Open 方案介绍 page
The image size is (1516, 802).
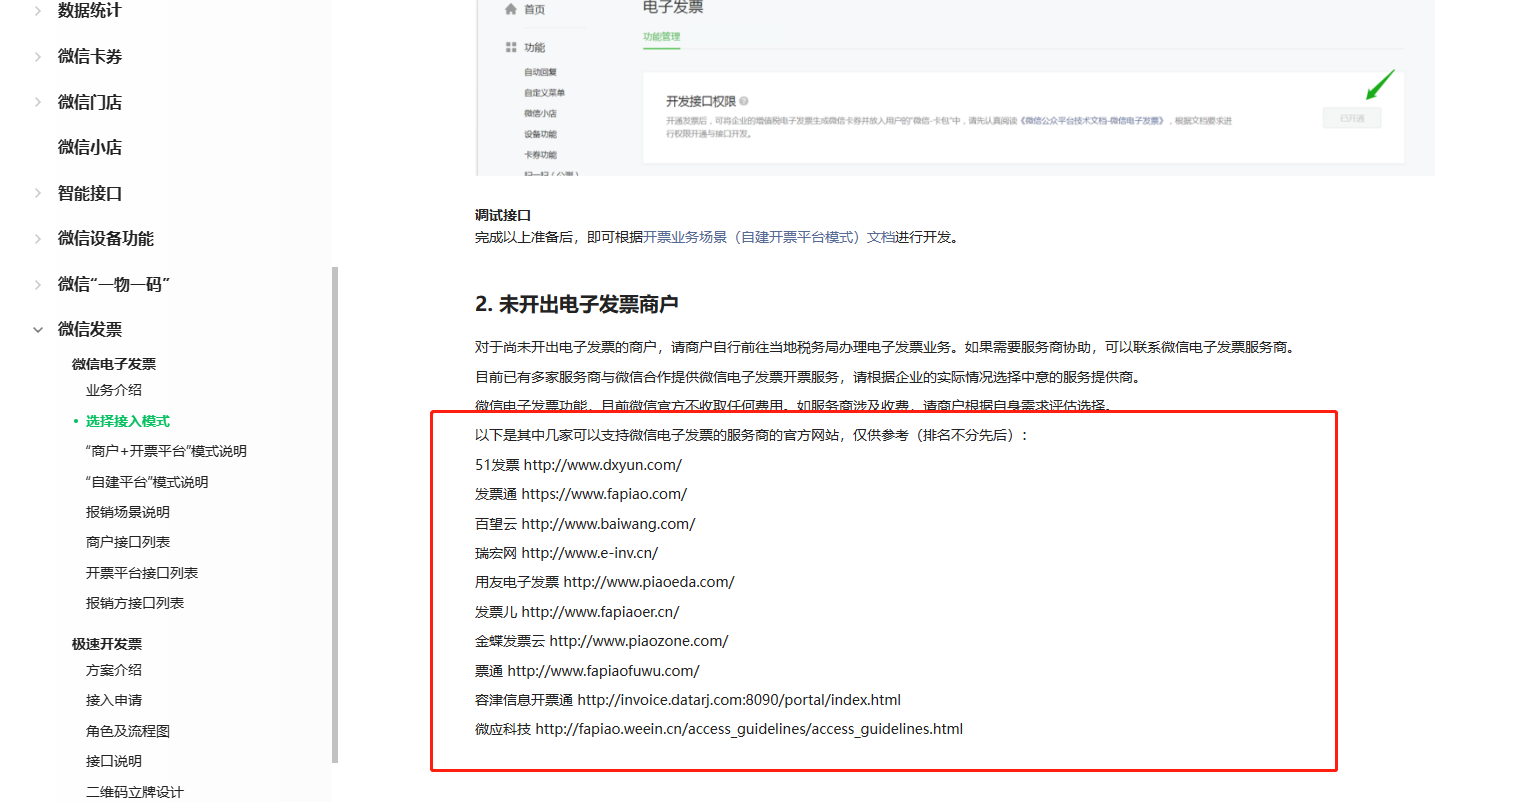(x=114, y=670)
